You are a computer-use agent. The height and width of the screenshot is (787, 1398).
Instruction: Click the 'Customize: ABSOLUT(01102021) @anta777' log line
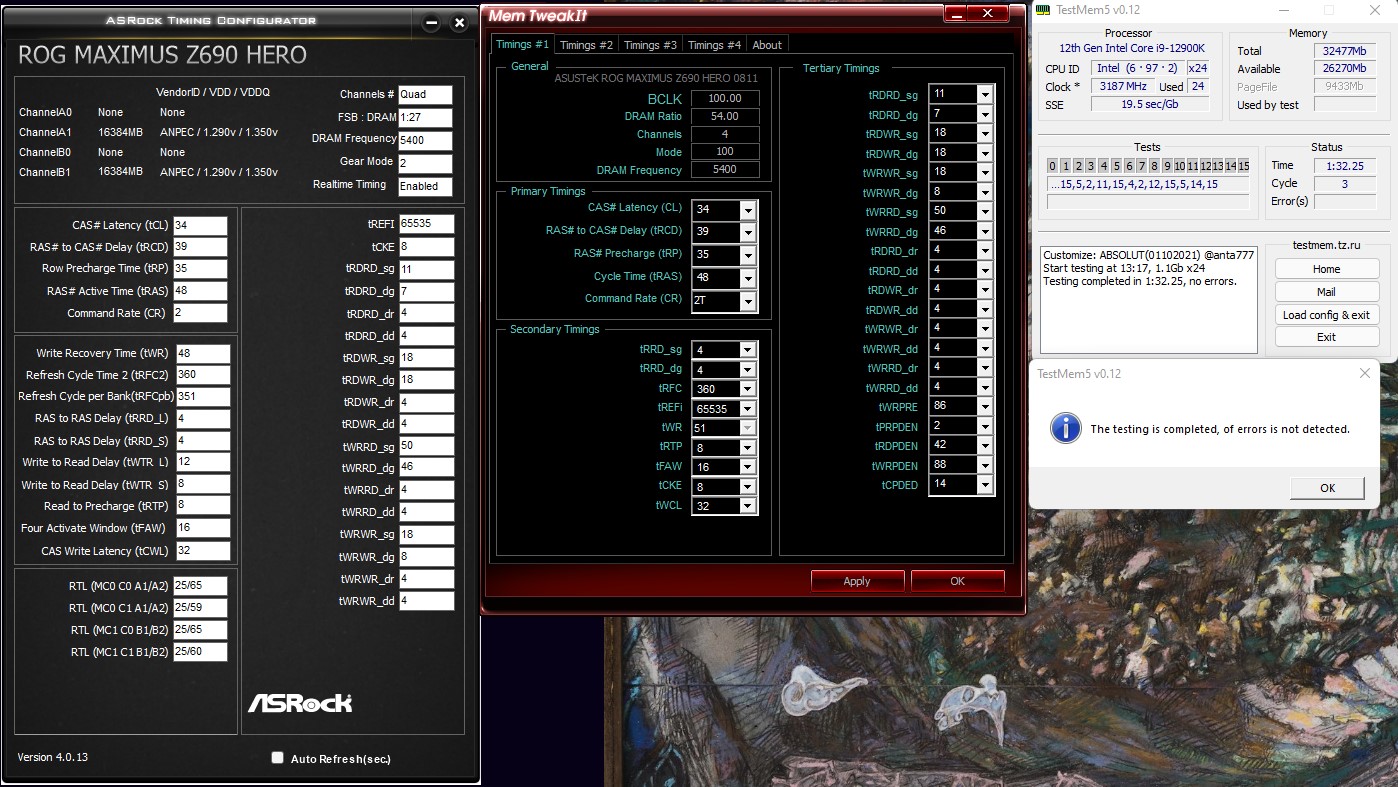(x=1148, y=255)
